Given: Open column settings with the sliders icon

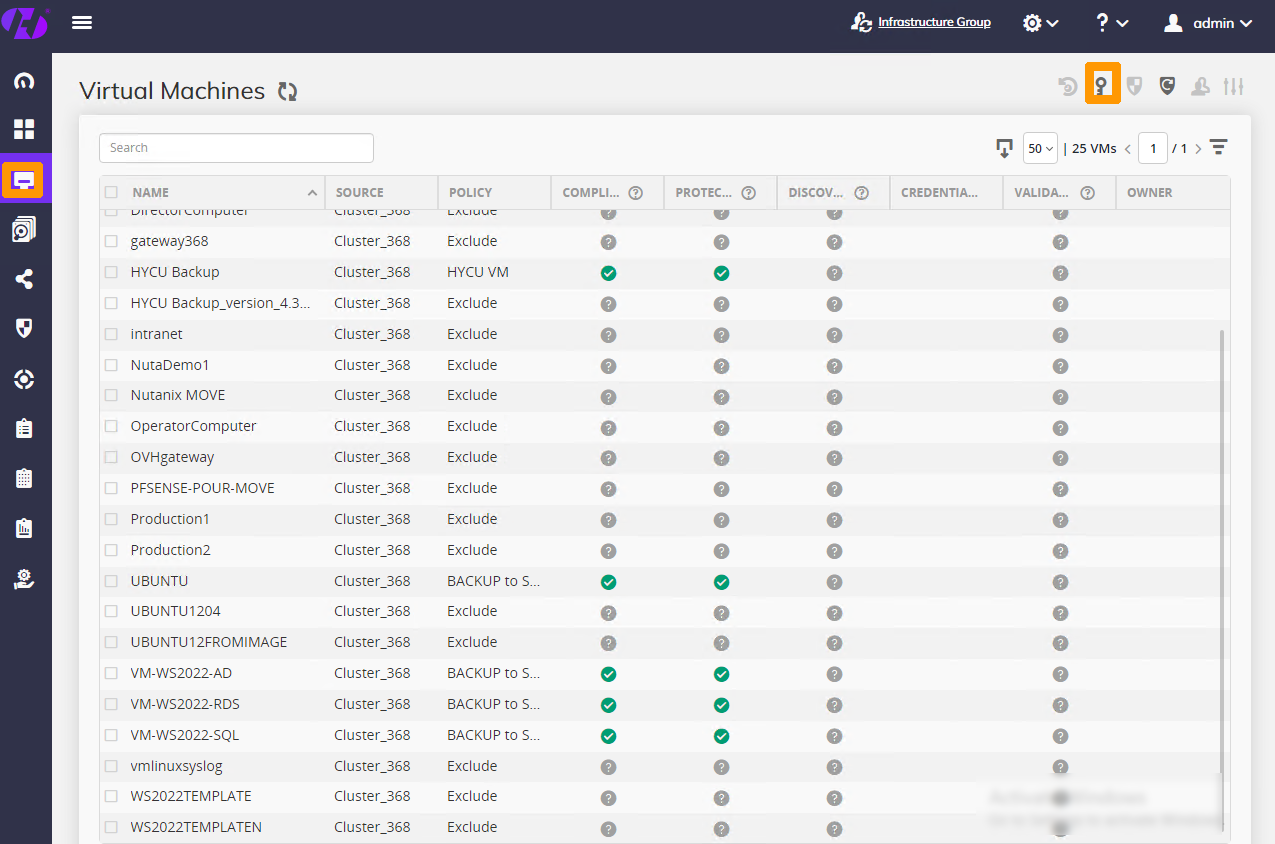Looking at the screenshot, I should pos(1233,86).
